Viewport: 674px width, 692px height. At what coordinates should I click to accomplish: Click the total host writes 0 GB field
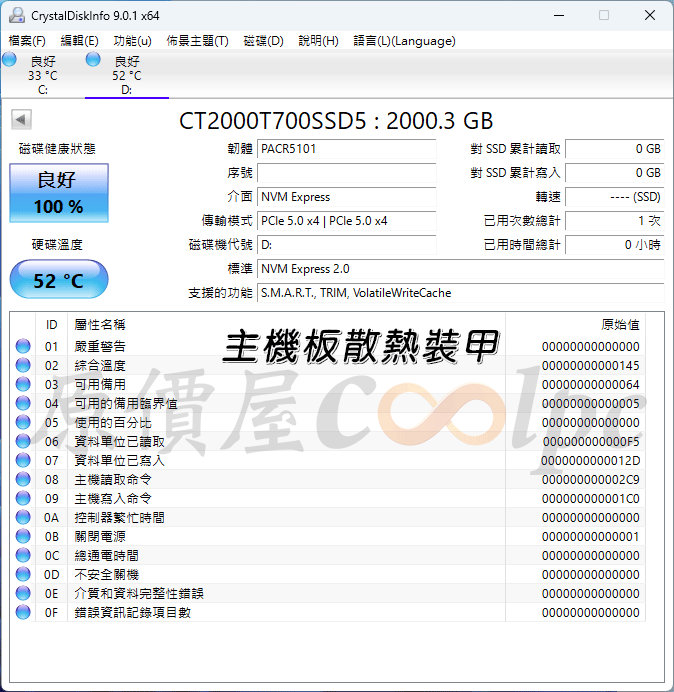click(x=614, y=173)
